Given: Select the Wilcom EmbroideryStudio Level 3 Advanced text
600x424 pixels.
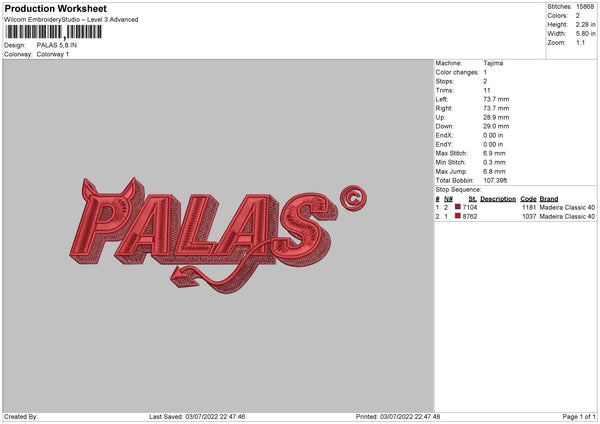Looking at the screenshot, I should (71, 20).
